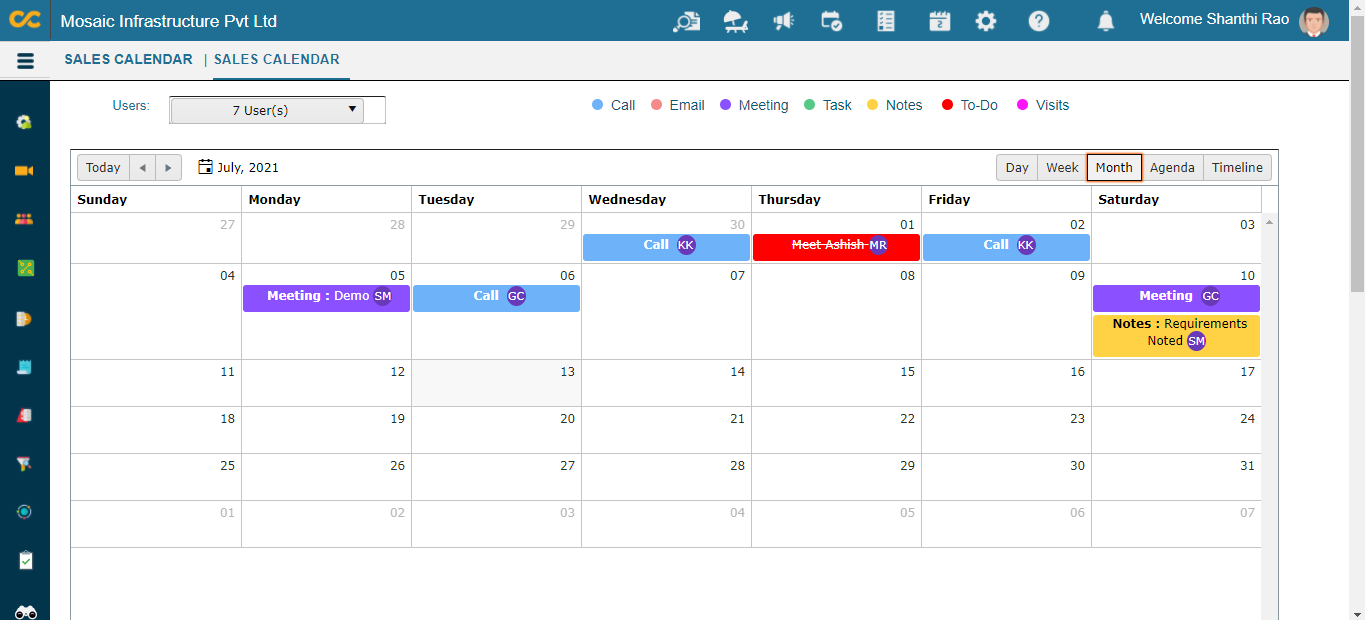Toggle the Notes legend filter

tap(894, 105)
